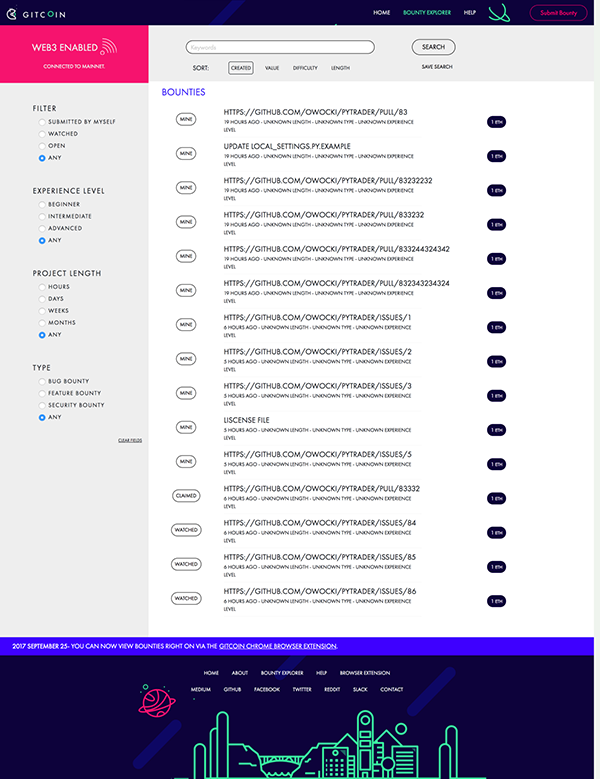Click Save Search link
Viewport: 600px width, 779px height.
(437, 67)
